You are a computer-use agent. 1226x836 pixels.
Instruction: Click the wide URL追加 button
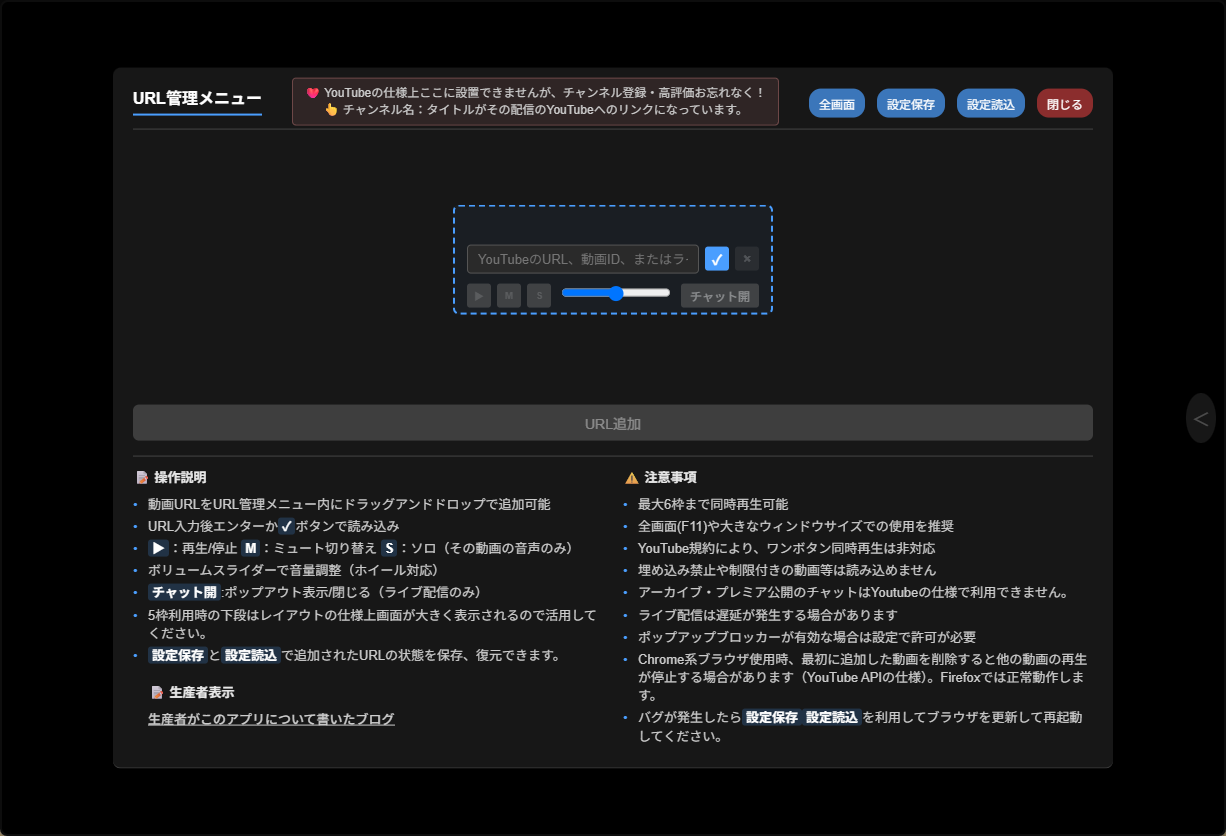pyautogui.click(x=612, y=423)
